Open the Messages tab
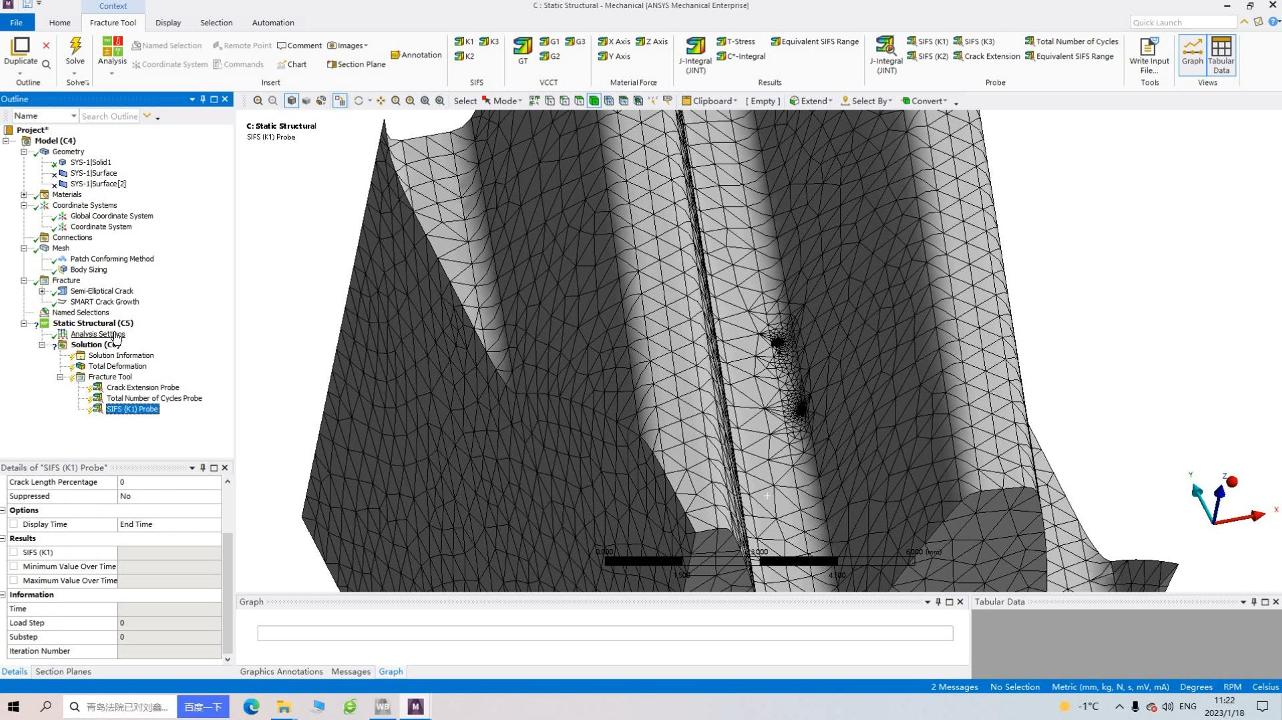Viewport: 1282px width, 720px height. tap(350, 672)
